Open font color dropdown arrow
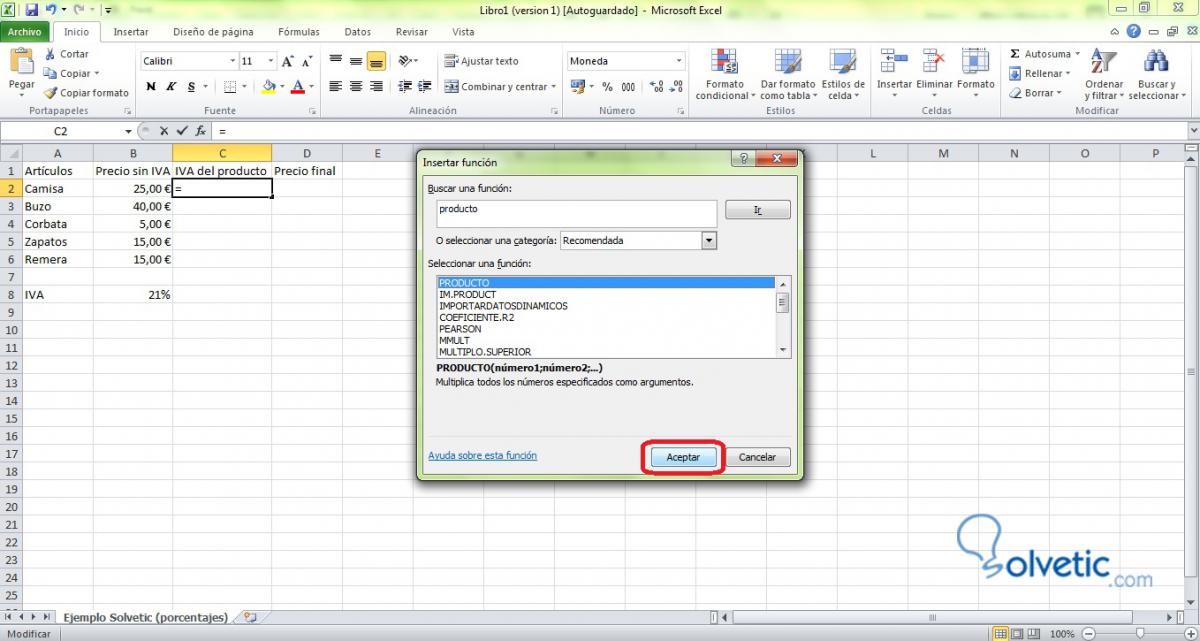Screen dimensions: 1200x641 click(x=313, y=87)
